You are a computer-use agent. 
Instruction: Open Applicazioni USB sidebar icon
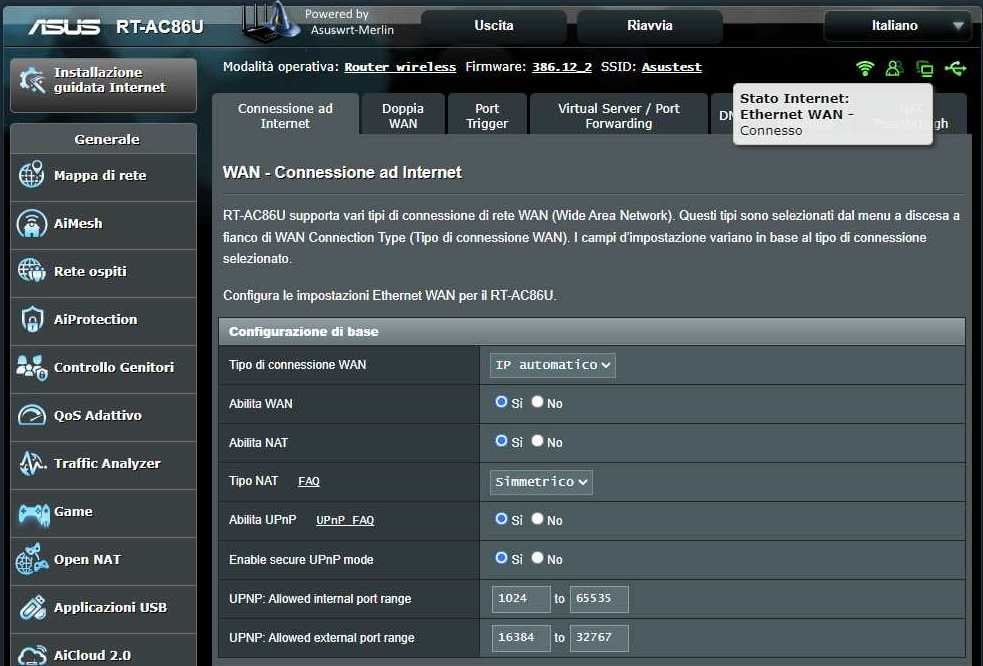(32, 607)
